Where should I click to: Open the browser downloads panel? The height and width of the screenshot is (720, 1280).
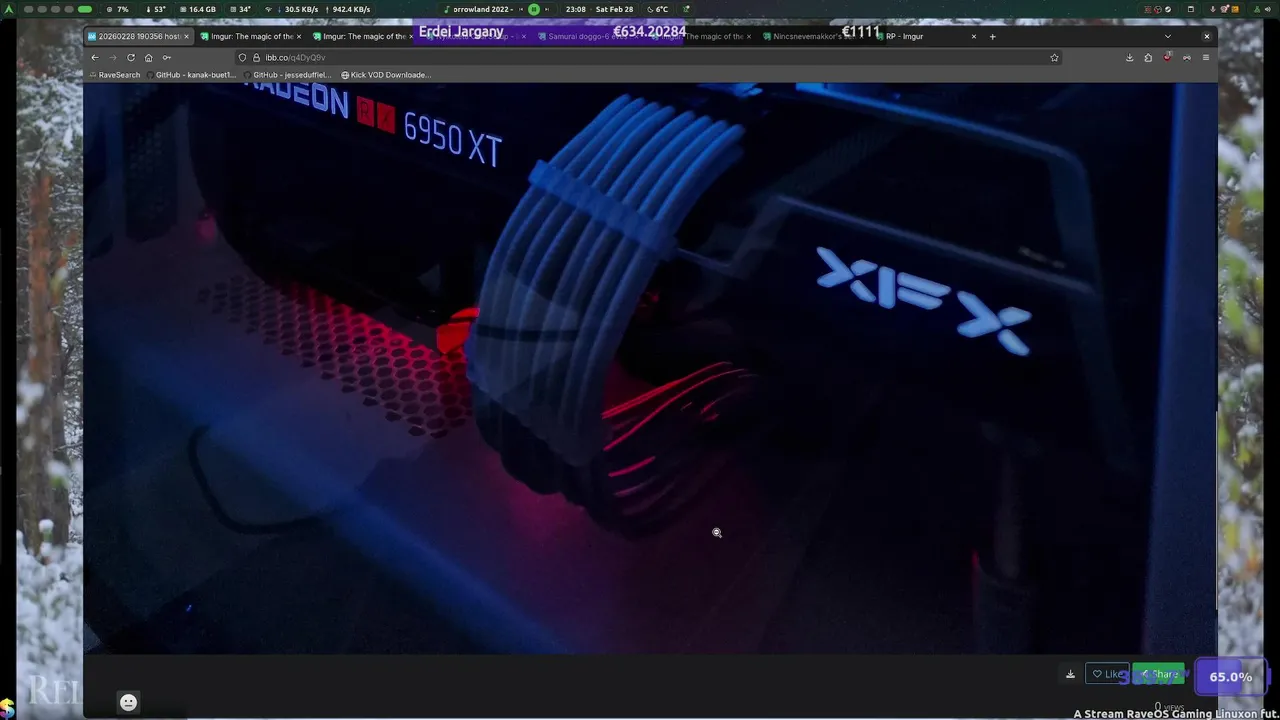[1130, 58]
